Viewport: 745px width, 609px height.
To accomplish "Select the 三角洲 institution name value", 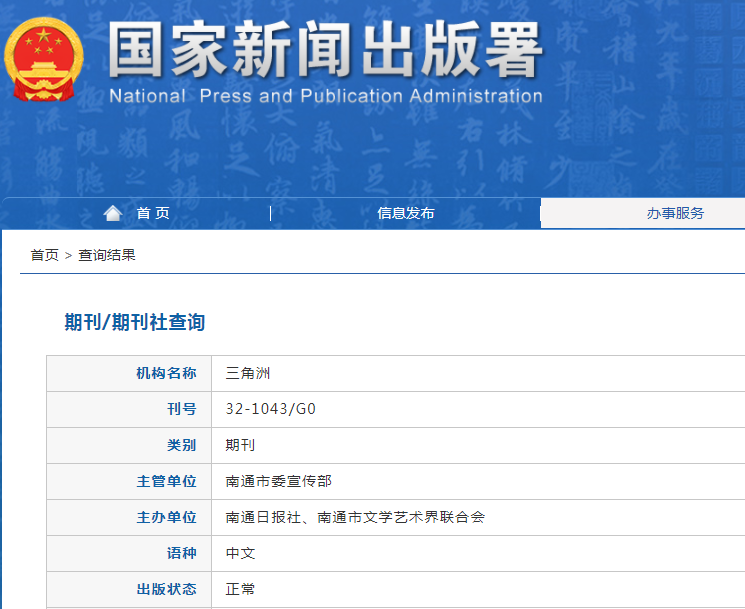I will coord(248,373).
